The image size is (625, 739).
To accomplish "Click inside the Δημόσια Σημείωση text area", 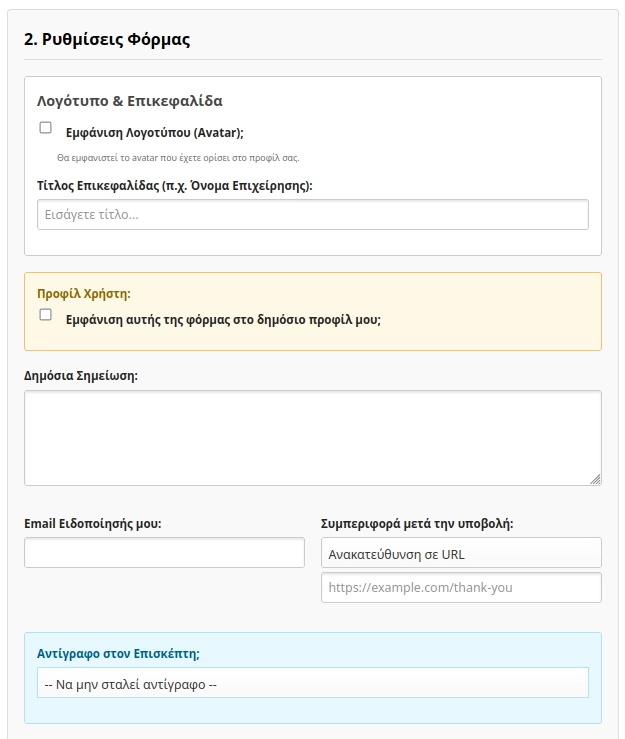I will point(312,437).
